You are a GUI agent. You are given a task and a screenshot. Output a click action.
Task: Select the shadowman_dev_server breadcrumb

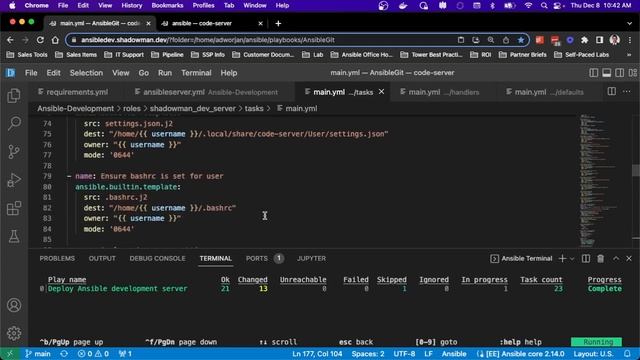tap(193, 109)
